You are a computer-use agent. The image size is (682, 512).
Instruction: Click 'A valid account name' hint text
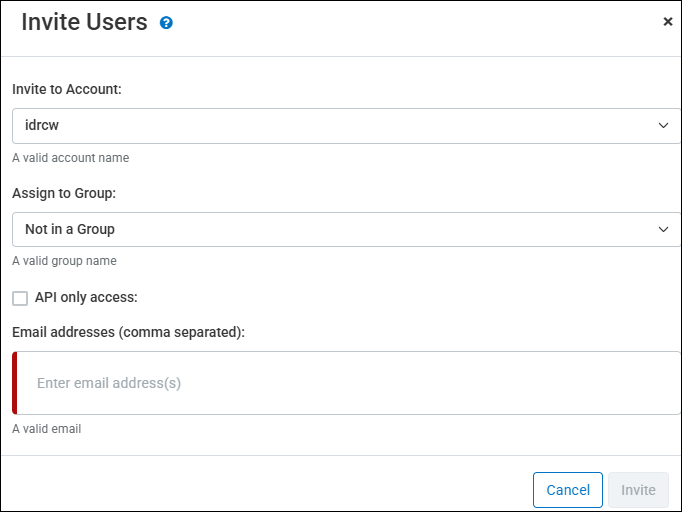click(x=70, y=158)
